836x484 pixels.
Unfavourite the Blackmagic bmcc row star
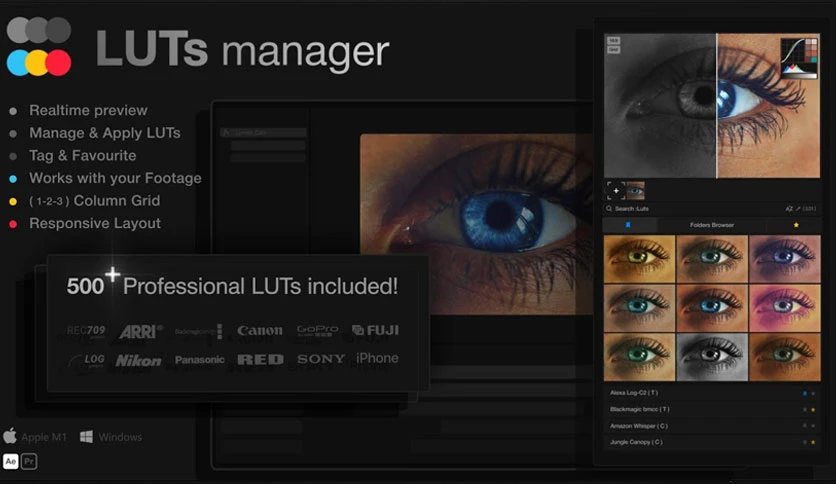pos(813,410)
